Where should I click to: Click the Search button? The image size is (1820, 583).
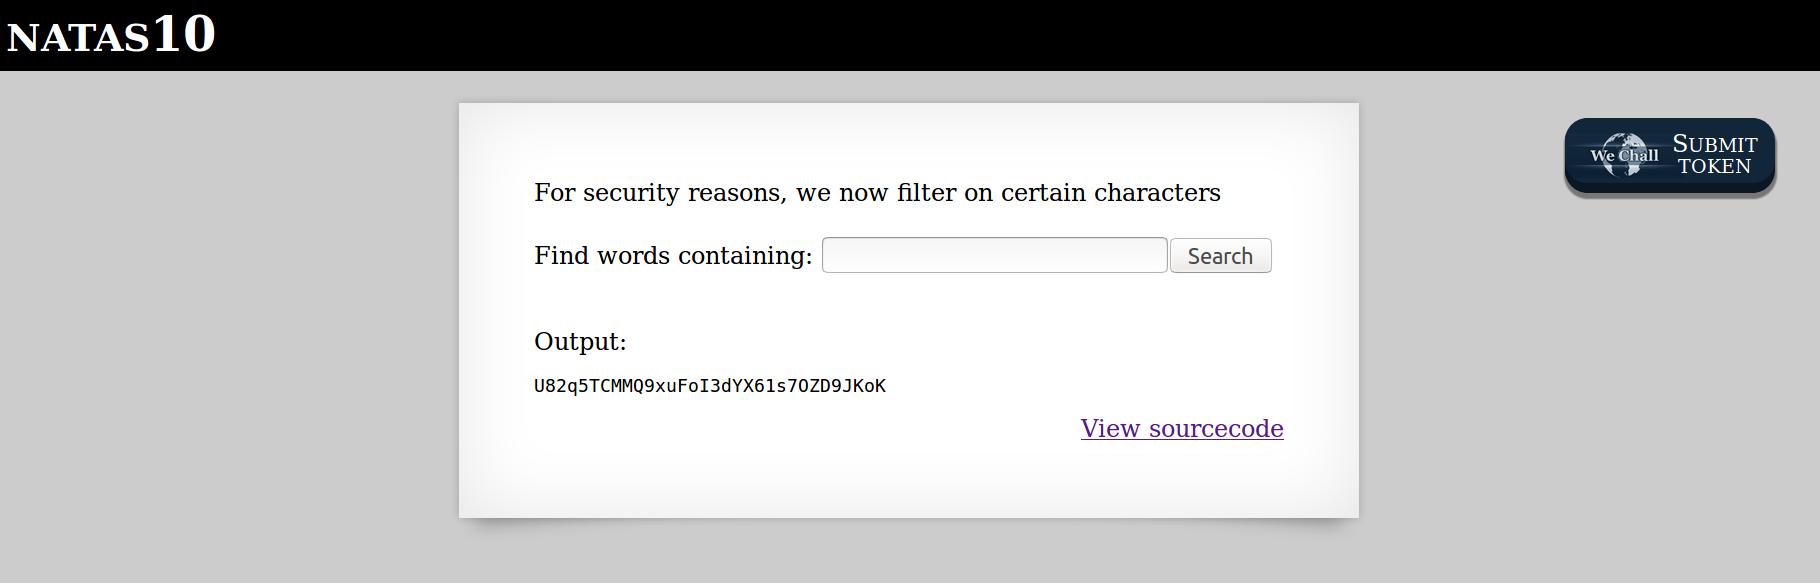(1220, 256)
